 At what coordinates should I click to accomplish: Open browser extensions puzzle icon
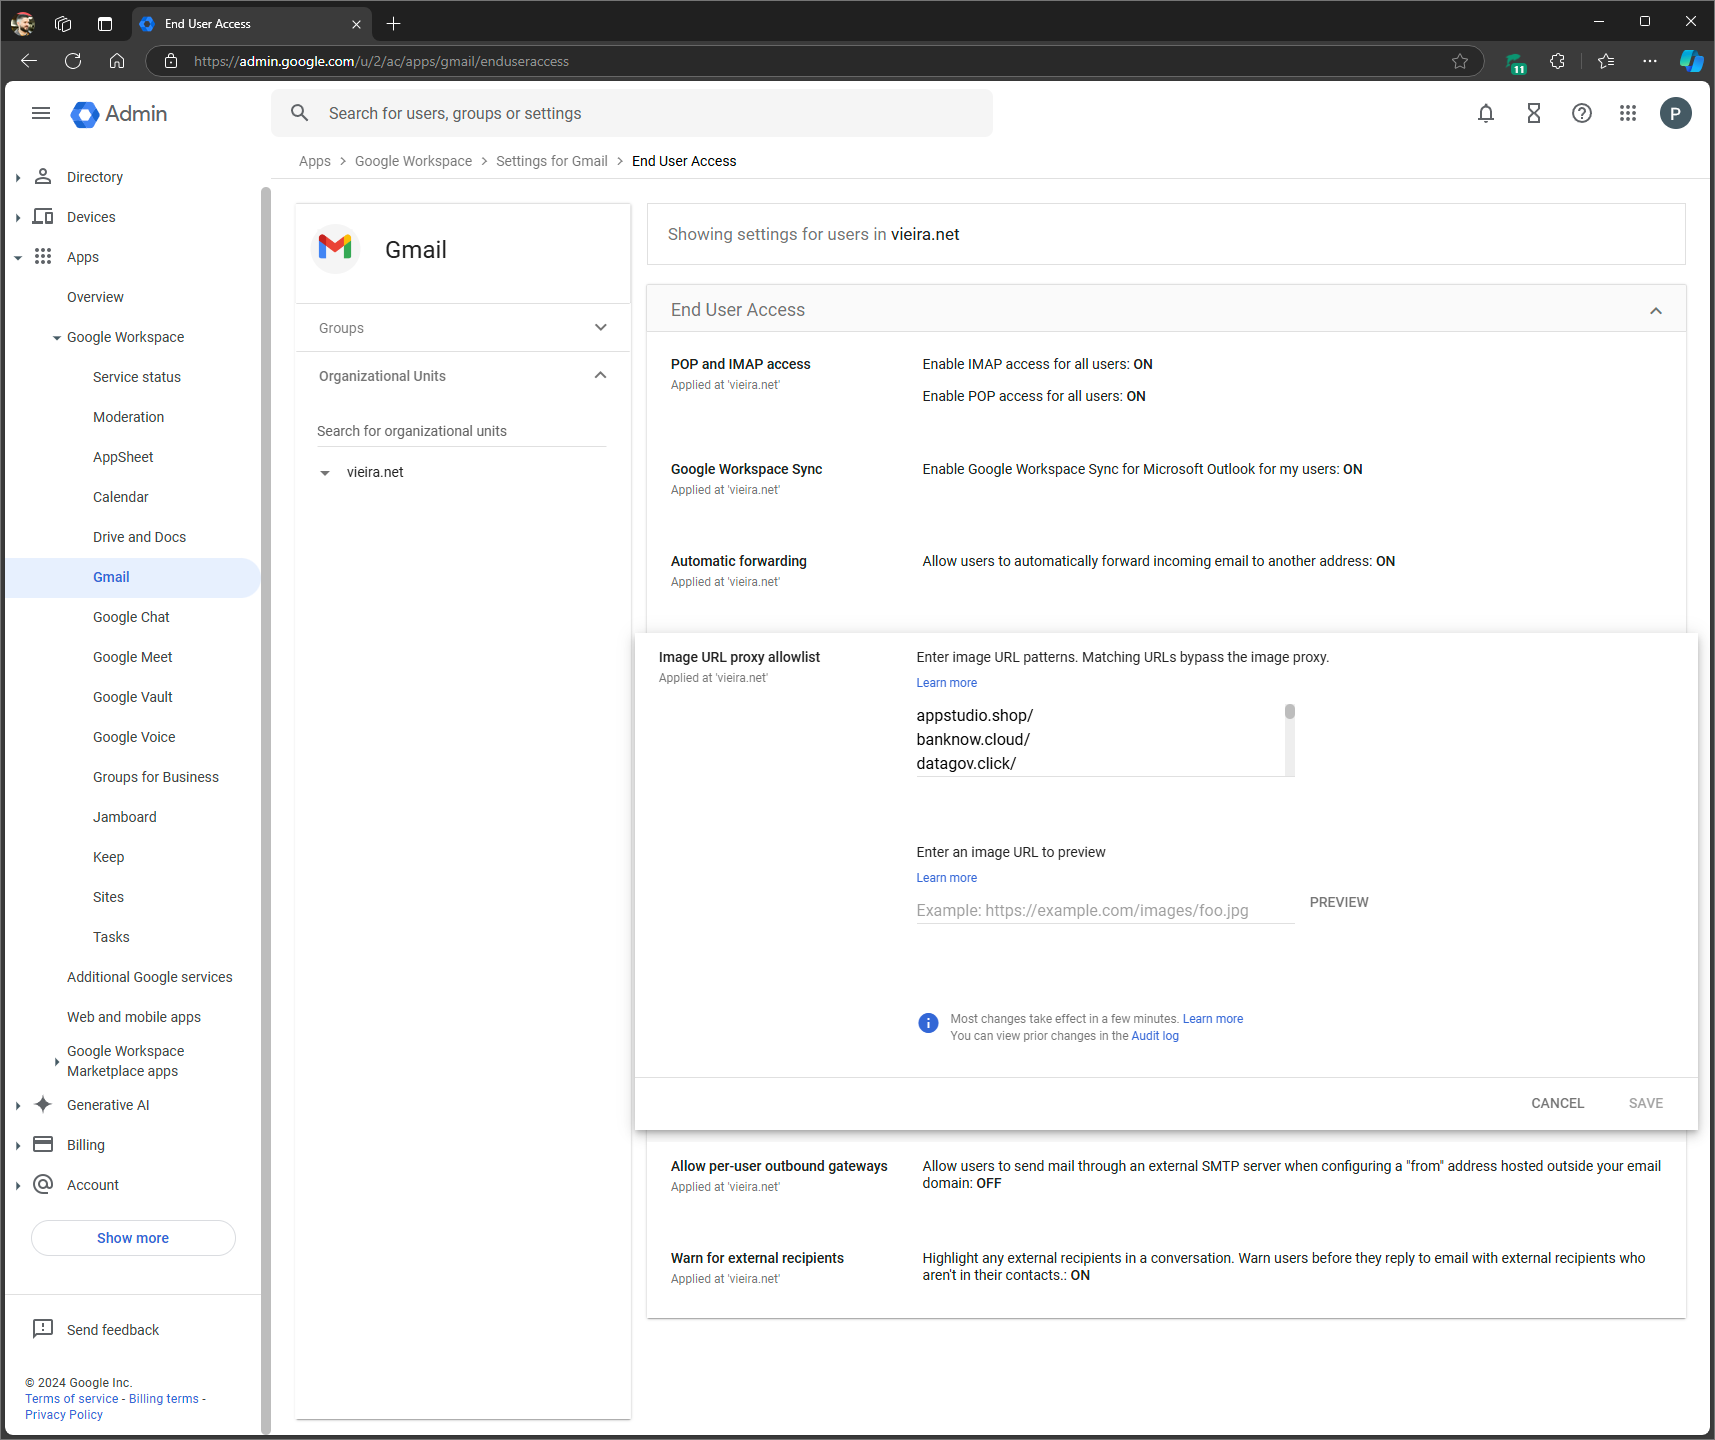coord(1557,61)
